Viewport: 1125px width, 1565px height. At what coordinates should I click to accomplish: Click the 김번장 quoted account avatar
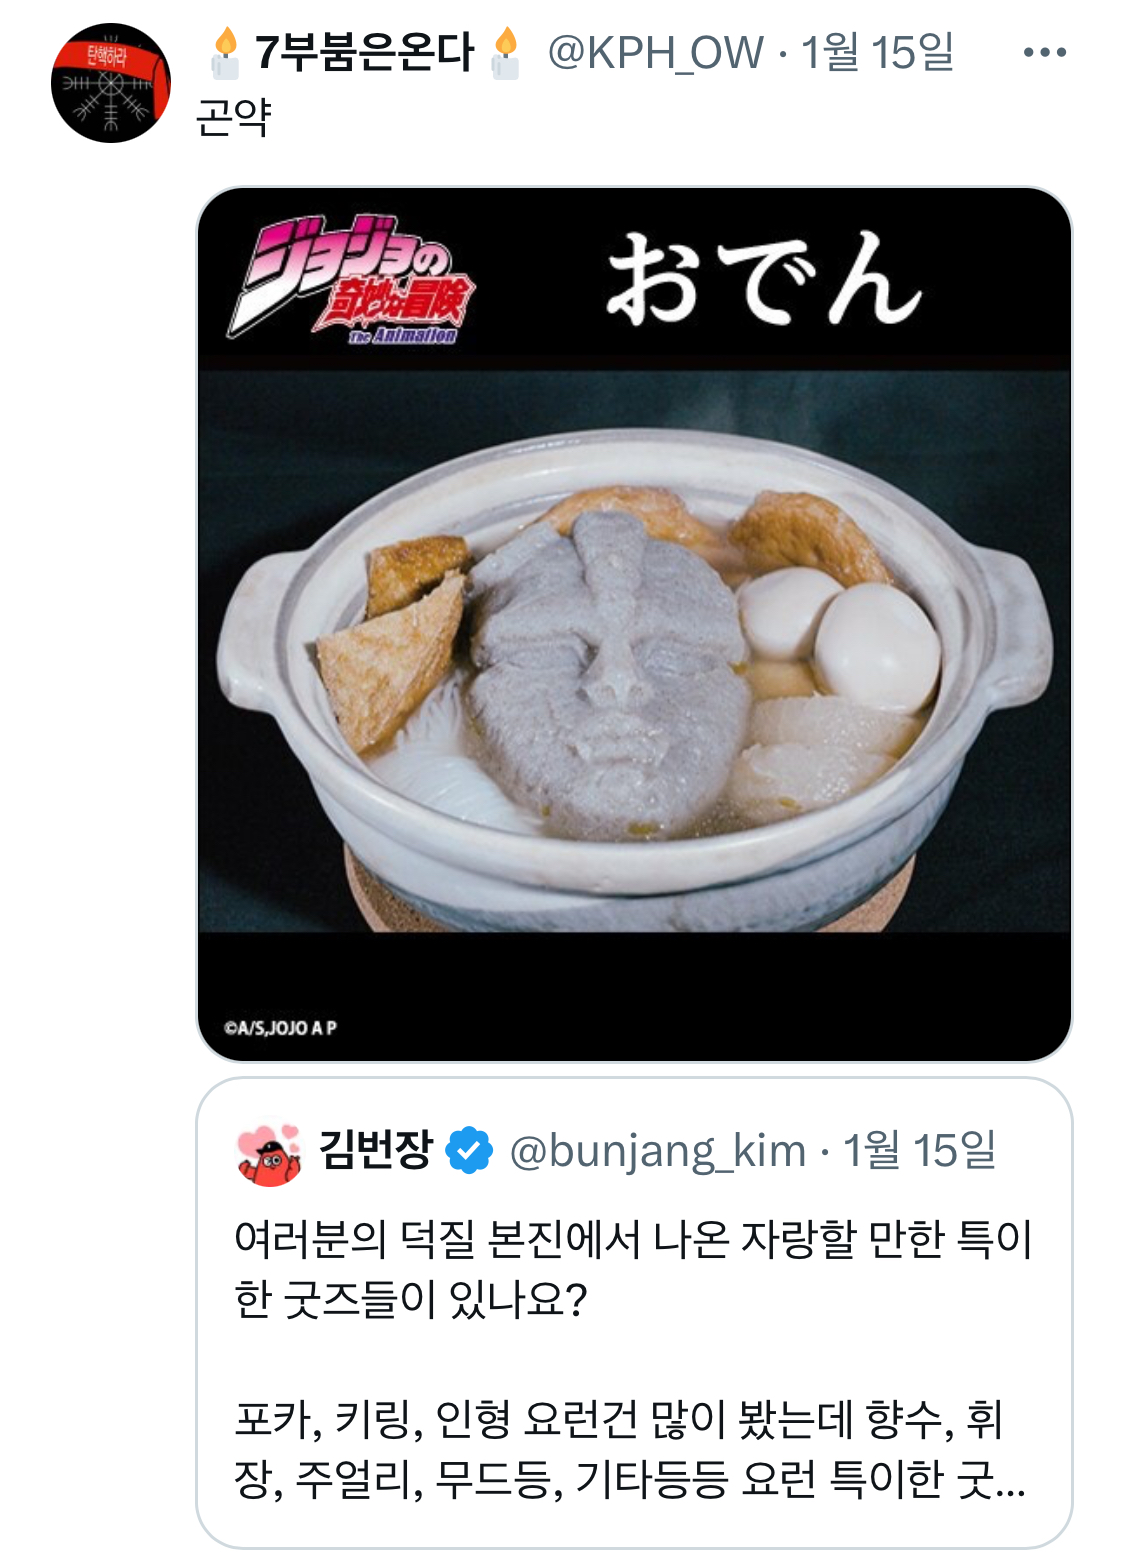[269, 1153]
